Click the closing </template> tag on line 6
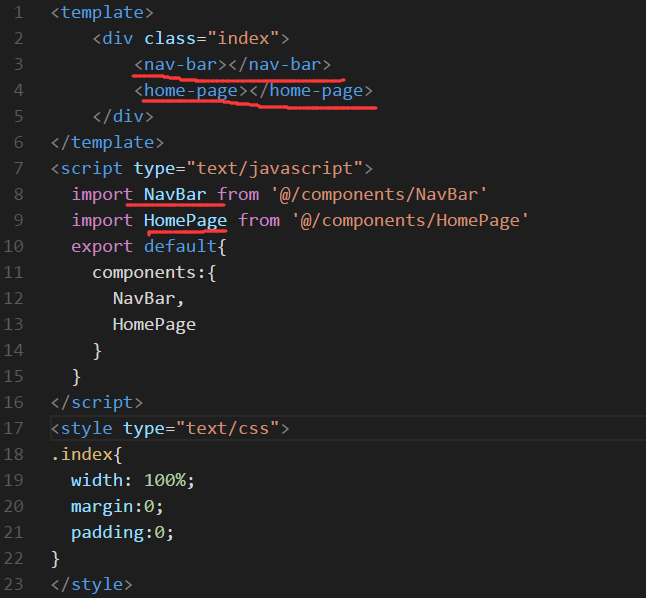This screenshot has width=646, height=598. tap(107, 142)
